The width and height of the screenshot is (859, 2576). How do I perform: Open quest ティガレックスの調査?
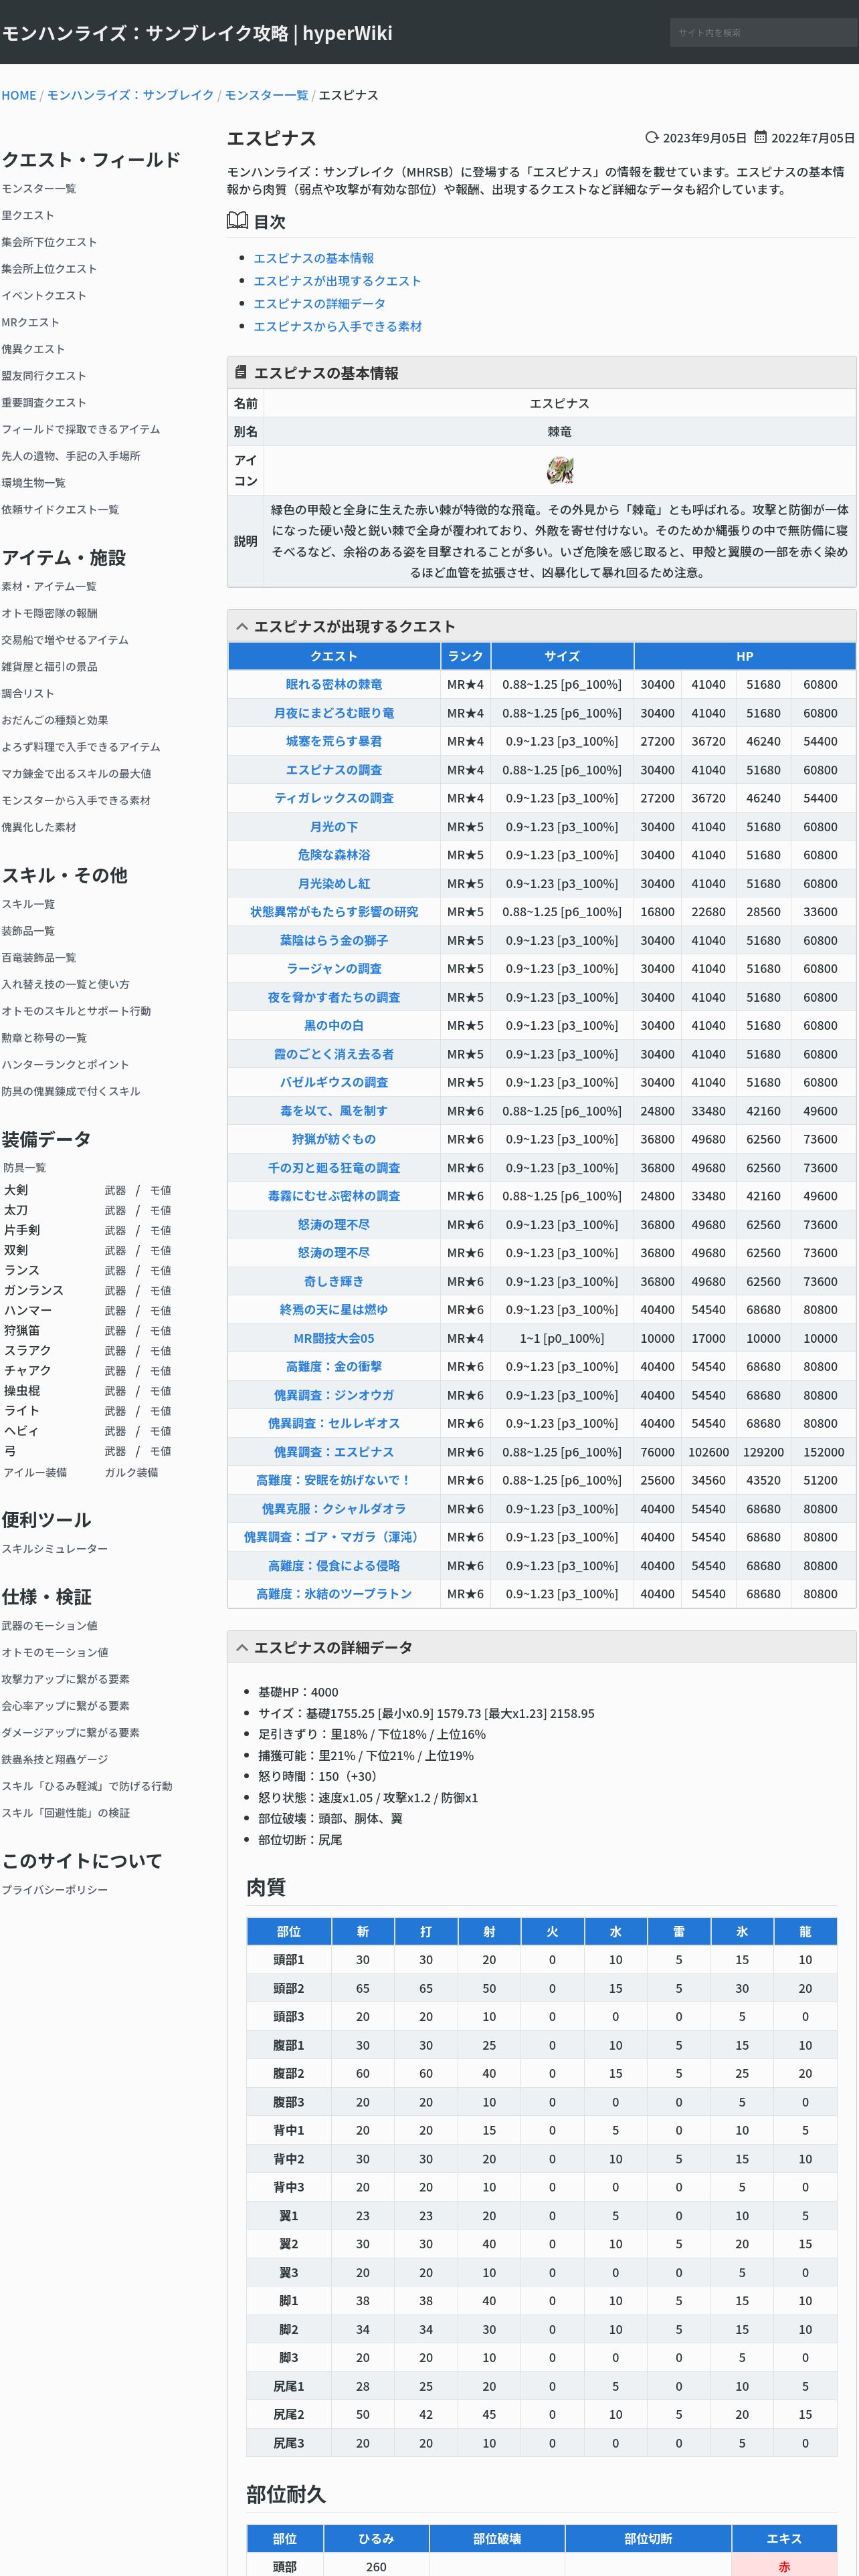click(334, 798)
